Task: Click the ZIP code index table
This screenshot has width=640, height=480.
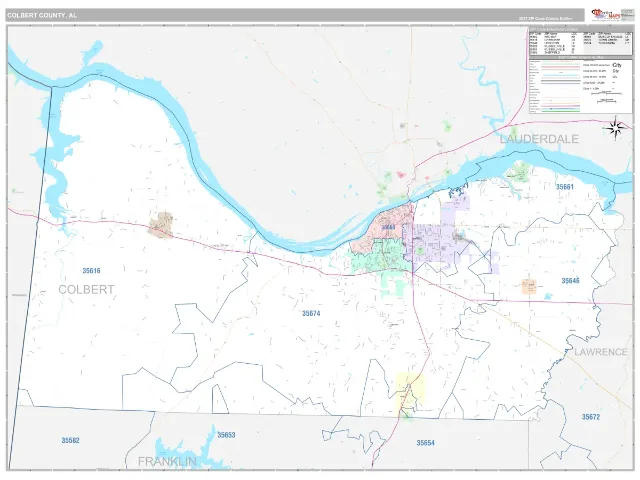Action: coord(580,42)
